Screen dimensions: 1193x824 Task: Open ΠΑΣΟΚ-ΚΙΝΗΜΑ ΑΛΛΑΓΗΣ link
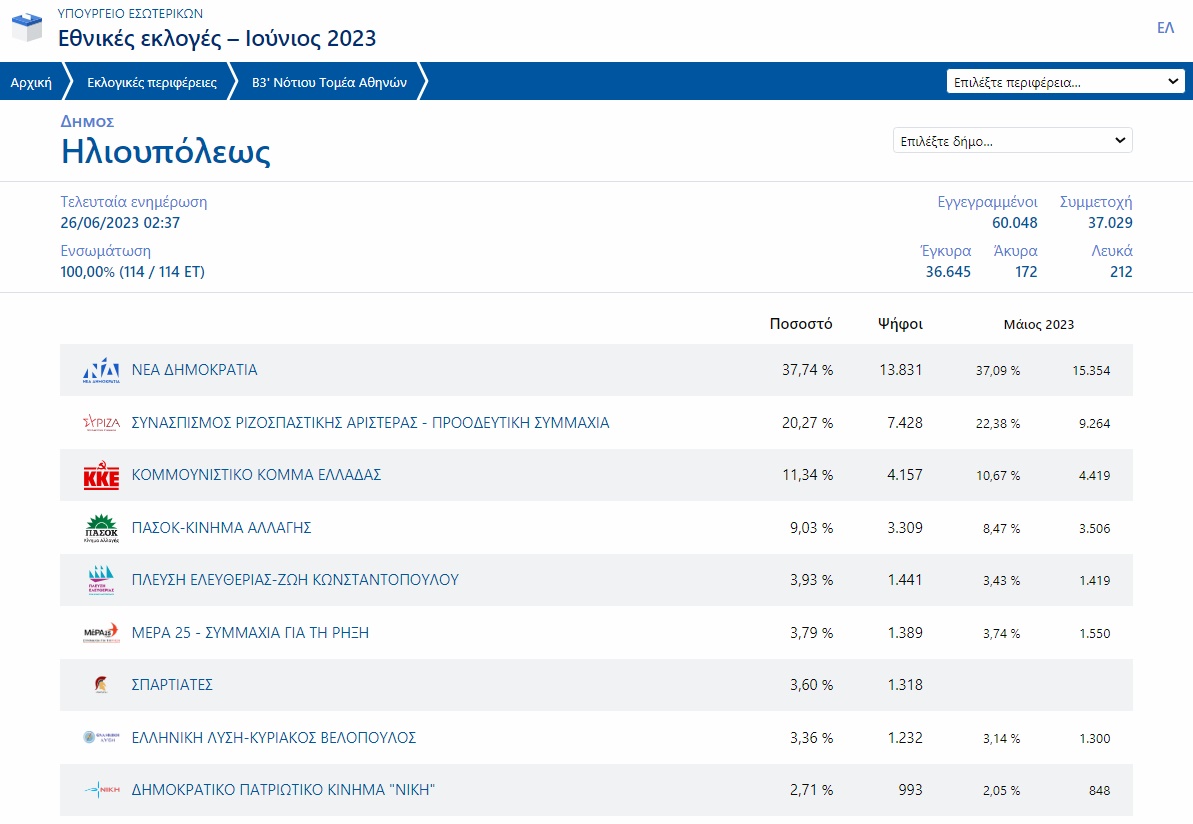(221, 527)
